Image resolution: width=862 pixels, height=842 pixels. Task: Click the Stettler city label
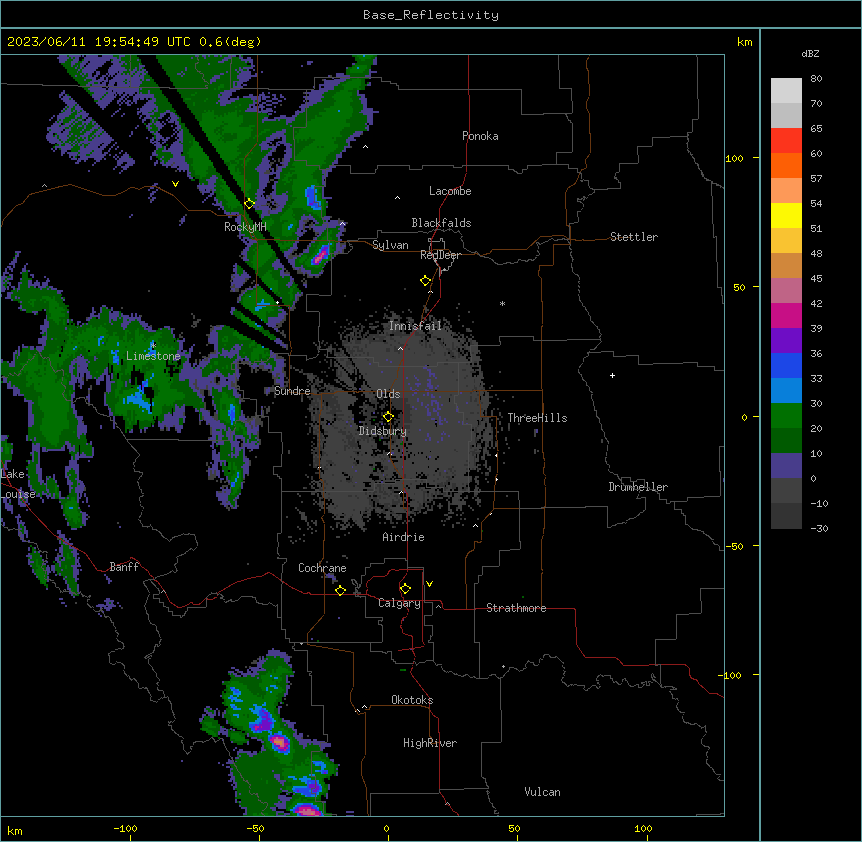[x=633, y=237]
